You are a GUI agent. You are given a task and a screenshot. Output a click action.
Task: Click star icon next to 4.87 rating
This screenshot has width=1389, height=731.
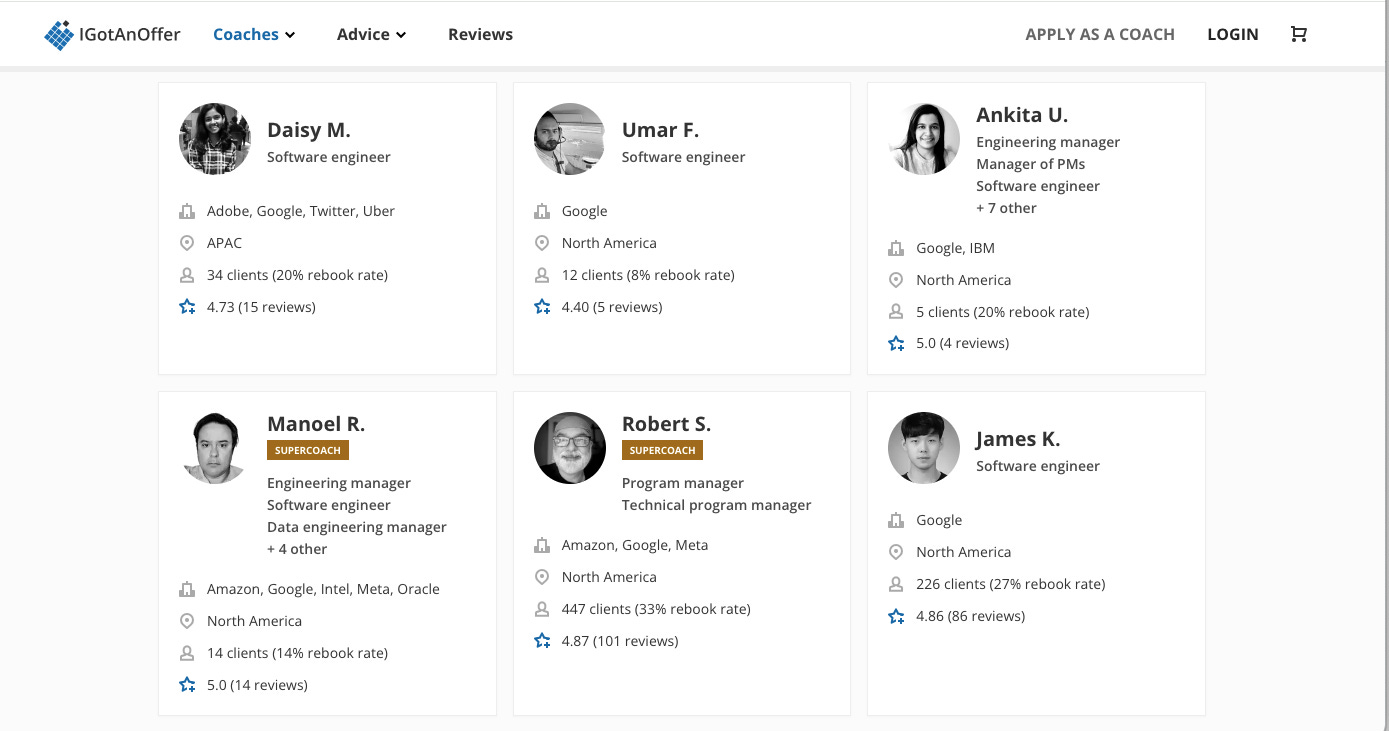click(542, 641)
